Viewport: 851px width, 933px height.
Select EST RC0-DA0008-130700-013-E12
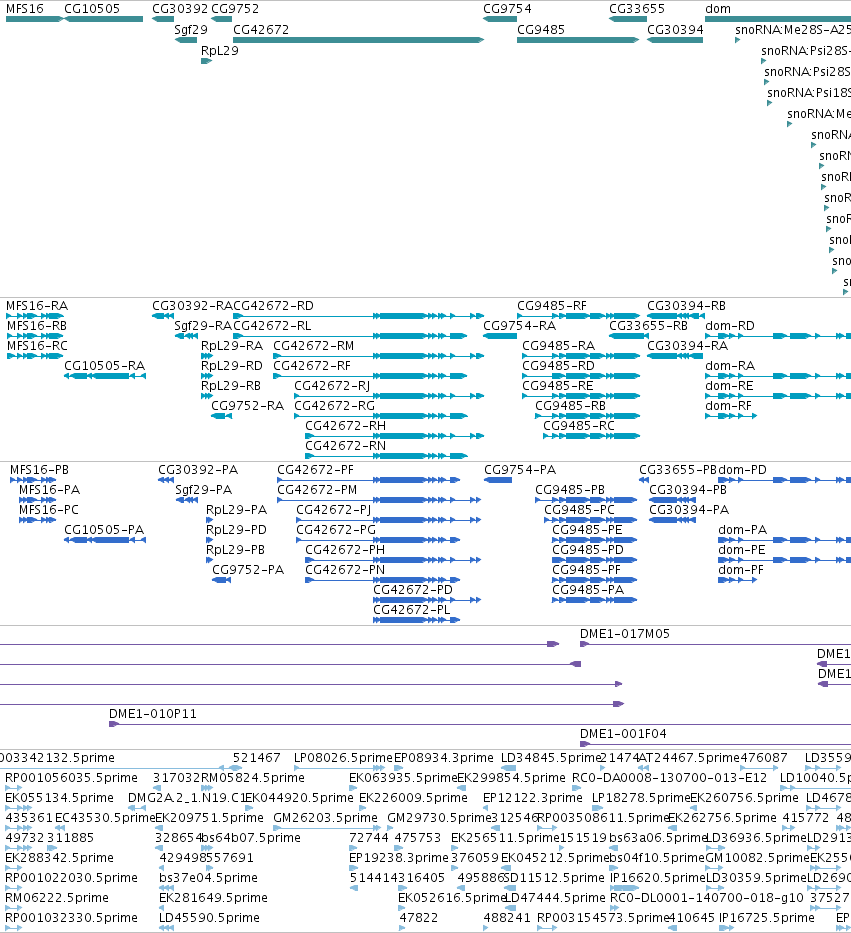669,778
